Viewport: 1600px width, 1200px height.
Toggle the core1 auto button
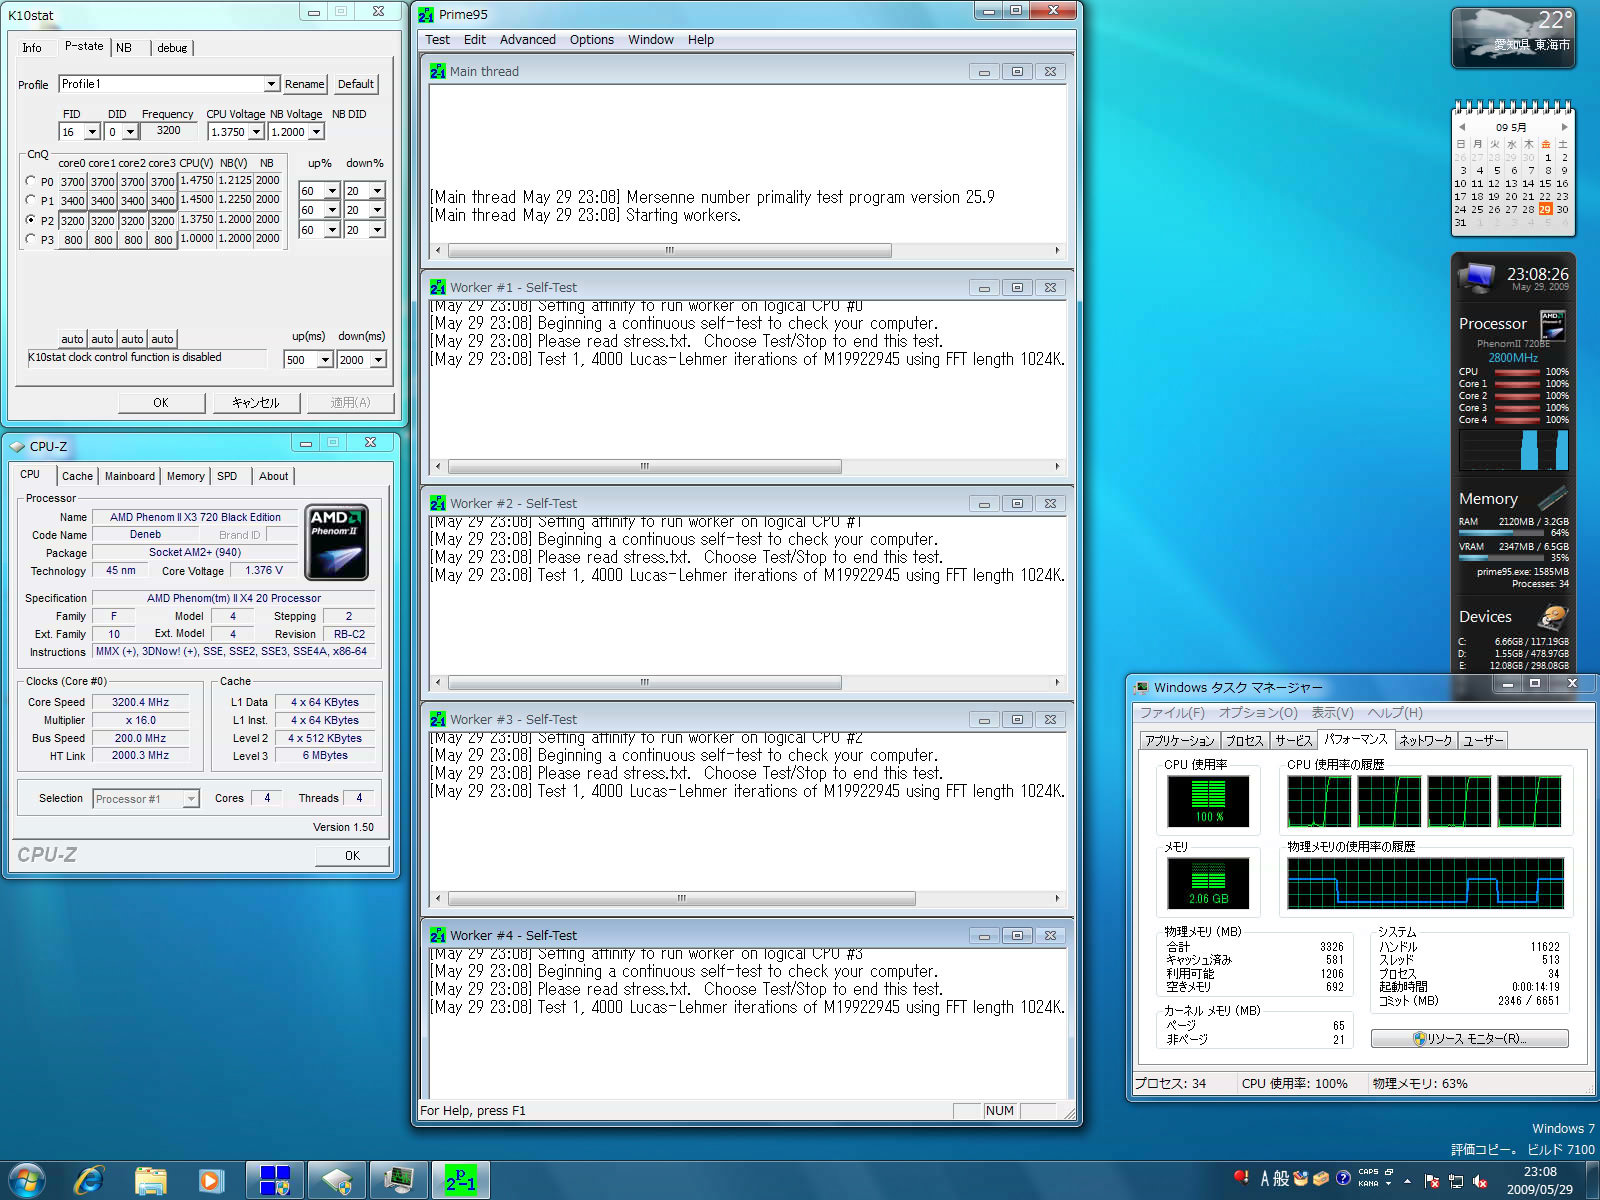coord(102,339)
